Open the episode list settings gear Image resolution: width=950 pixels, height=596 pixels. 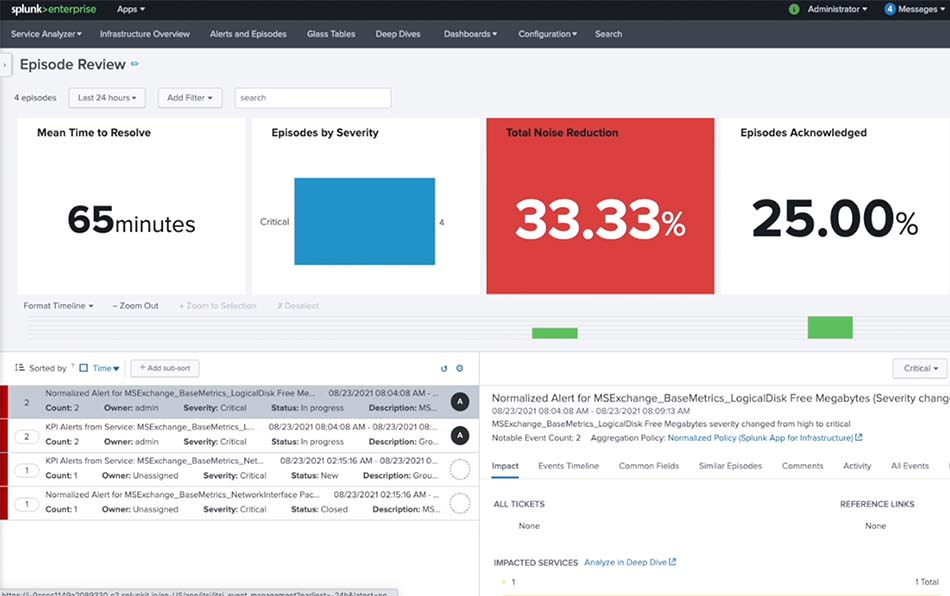[x=460, y=368]
